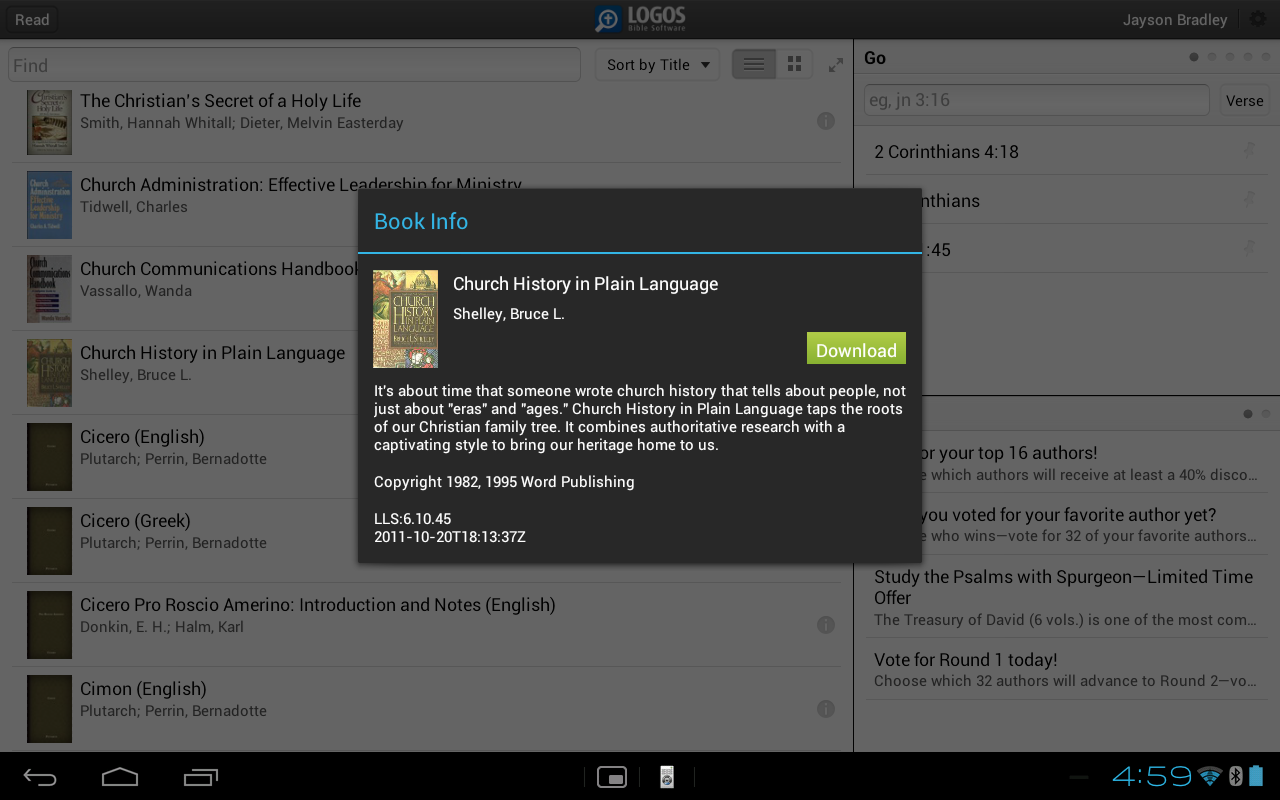Click the Find search field
This screenshot has width=1280, height=800.
[x=294, y=65]
